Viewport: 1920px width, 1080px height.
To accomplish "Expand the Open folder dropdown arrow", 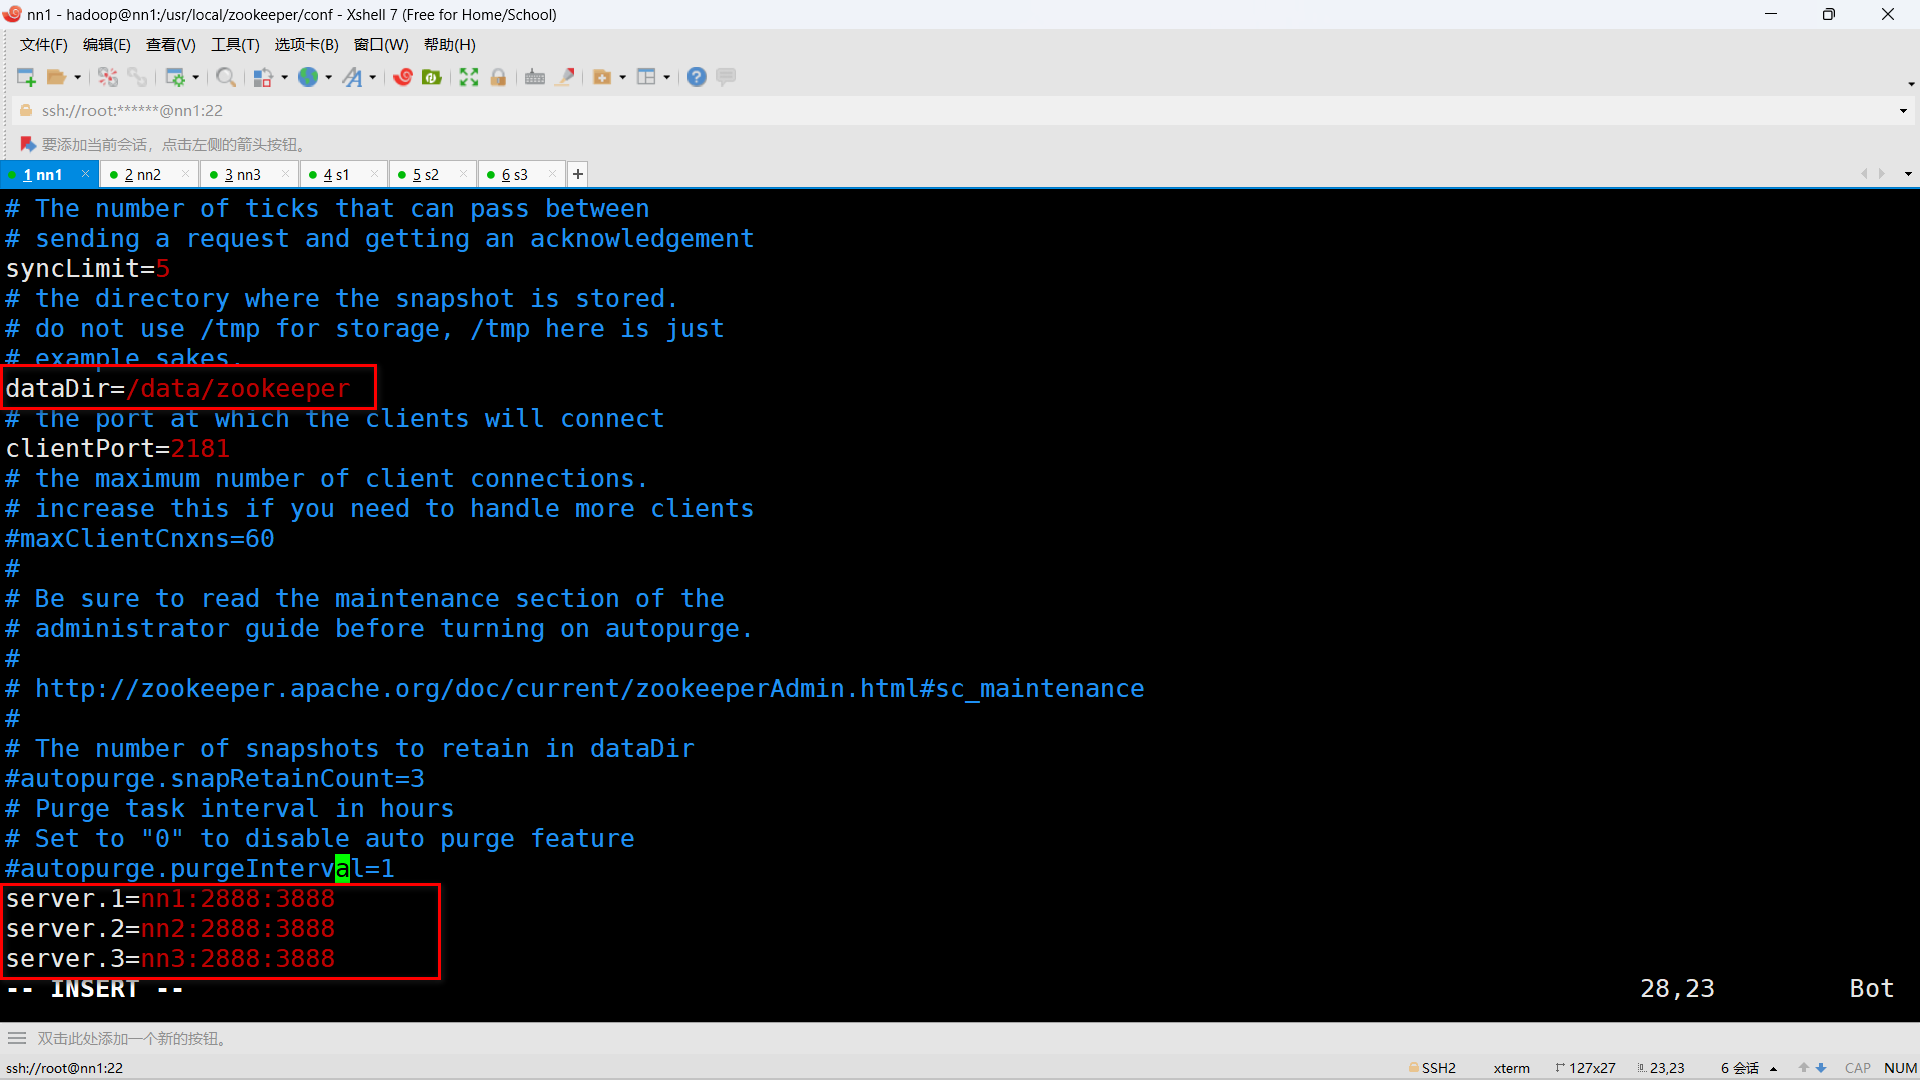I will click(x=78, y=77).
